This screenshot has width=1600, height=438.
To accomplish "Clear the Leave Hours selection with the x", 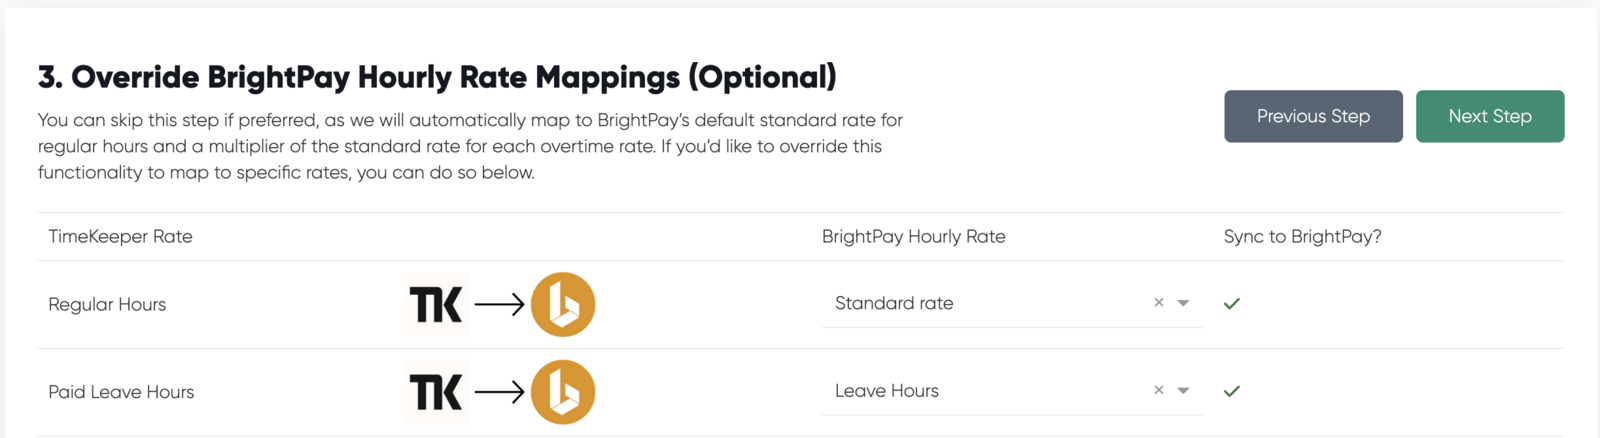I will point(1159,390).
